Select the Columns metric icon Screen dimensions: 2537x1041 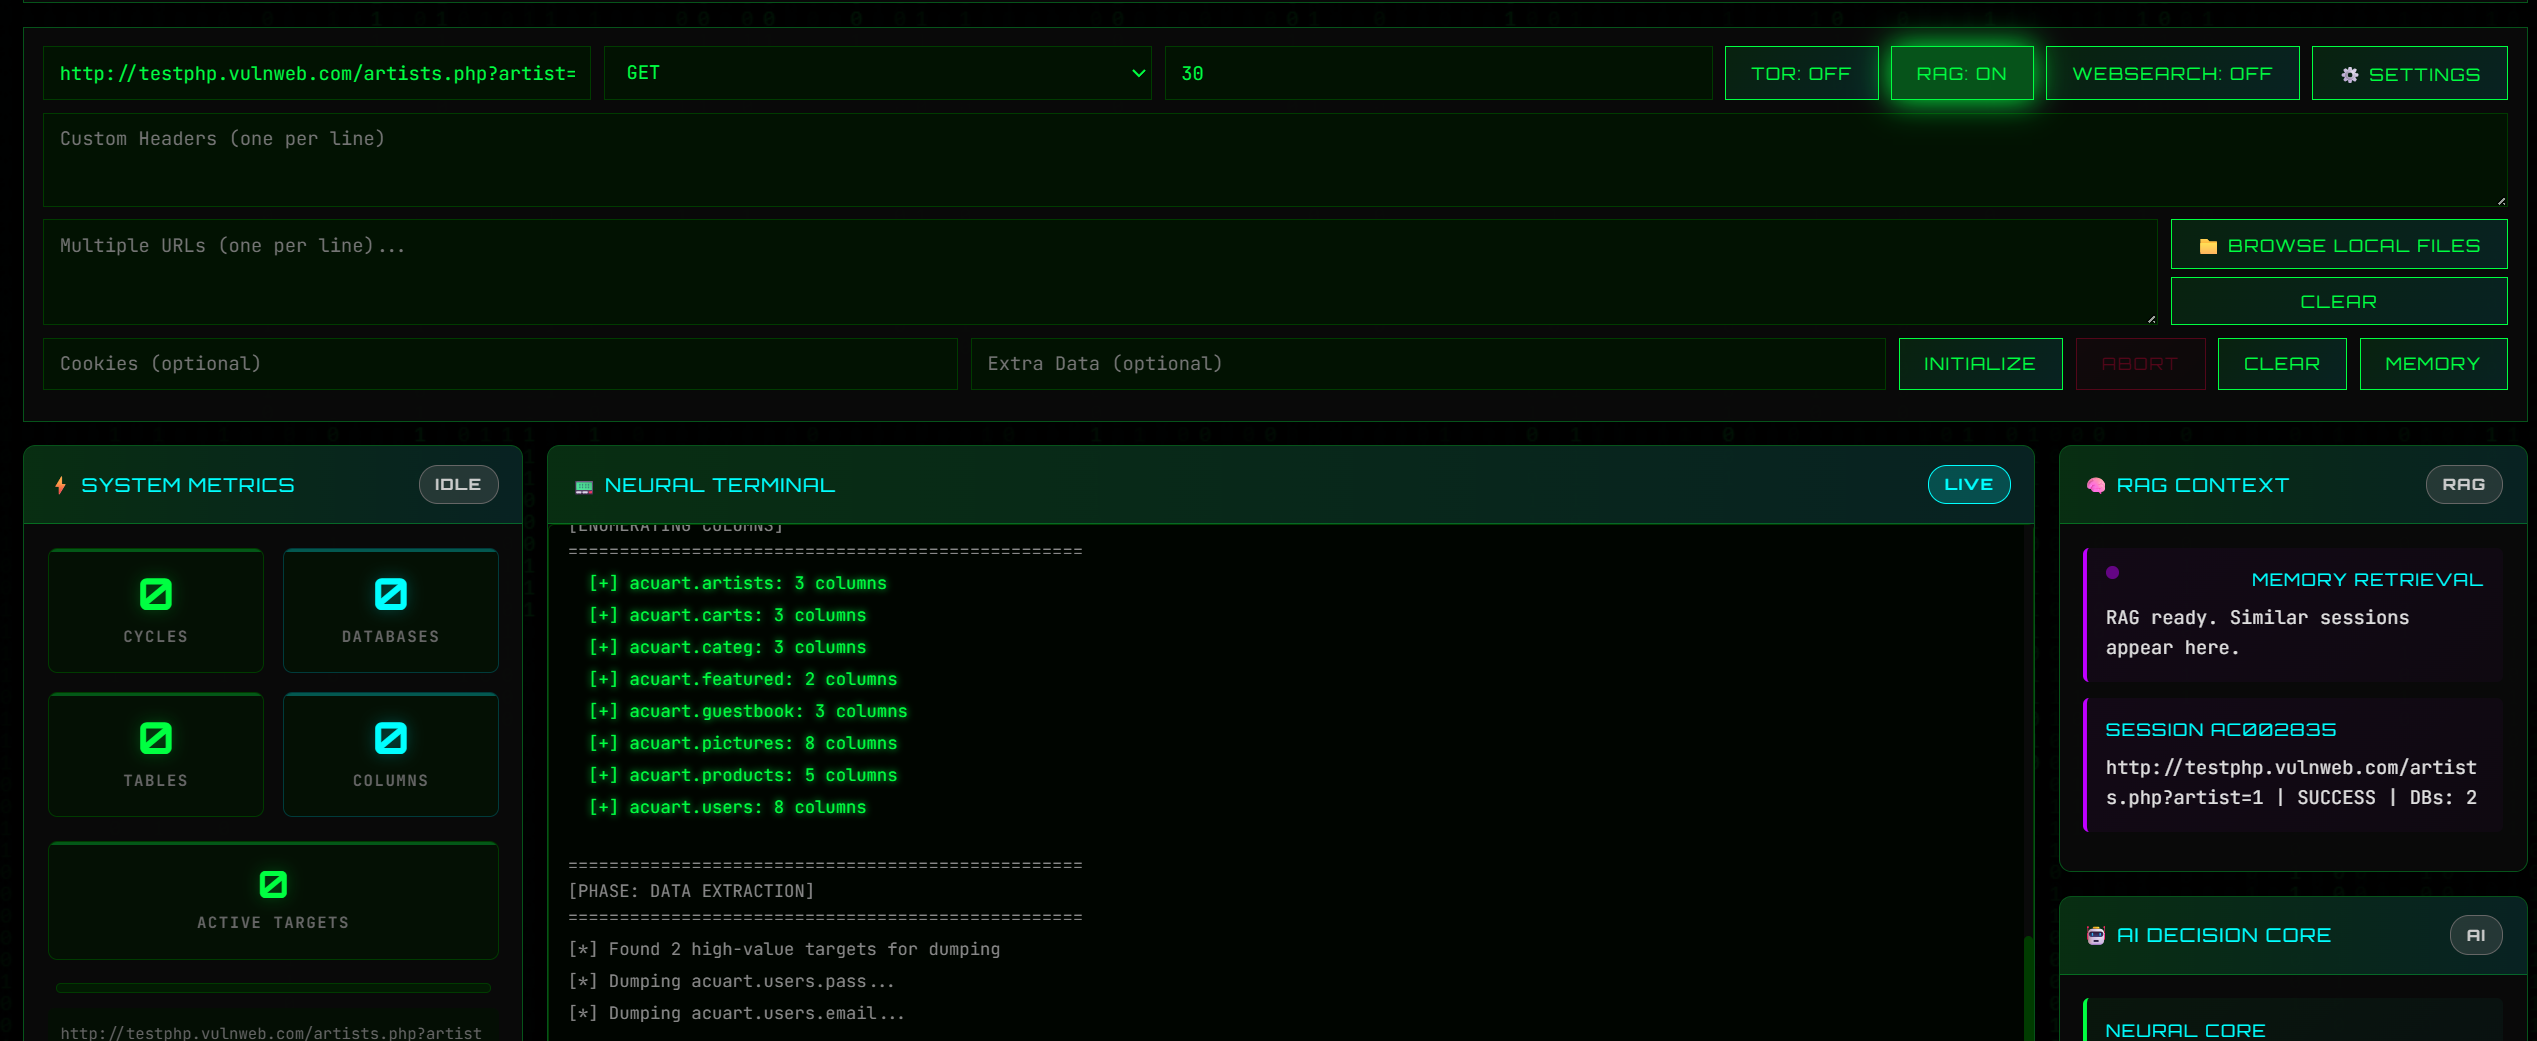(390, 739)
